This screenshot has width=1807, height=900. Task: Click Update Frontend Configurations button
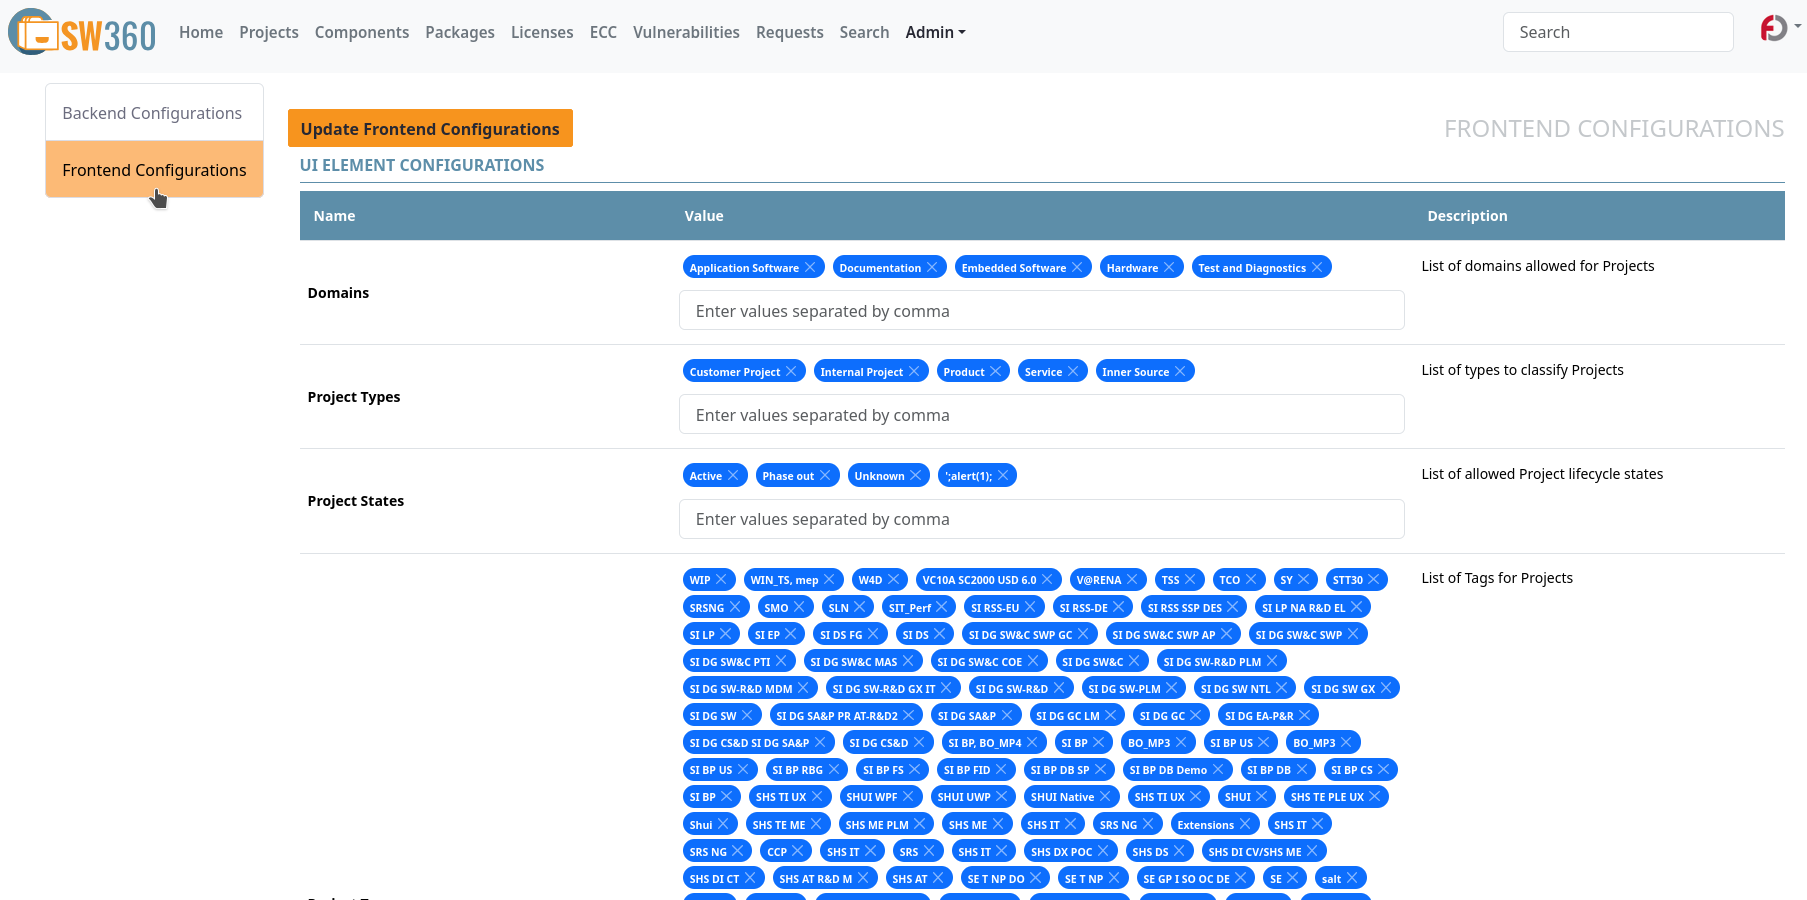430,129
